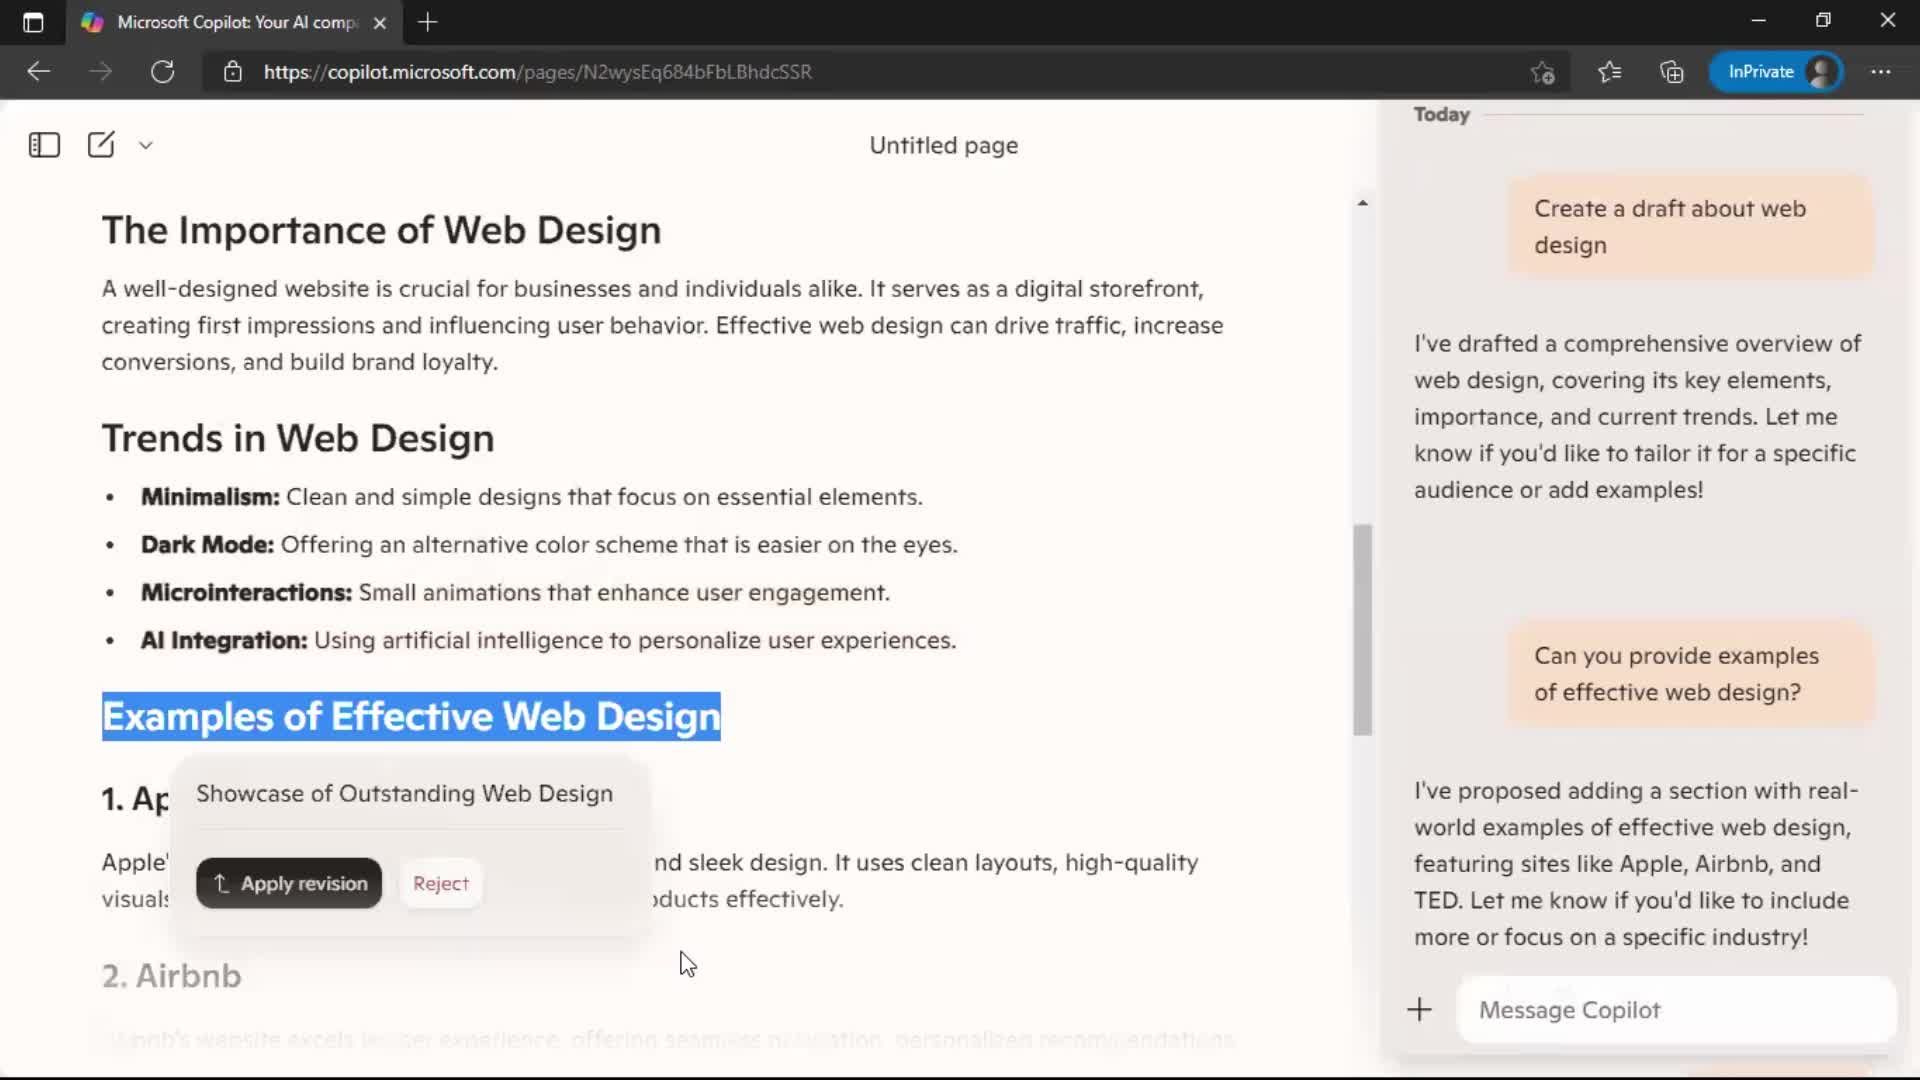View site information lock icon

(233, 72)
